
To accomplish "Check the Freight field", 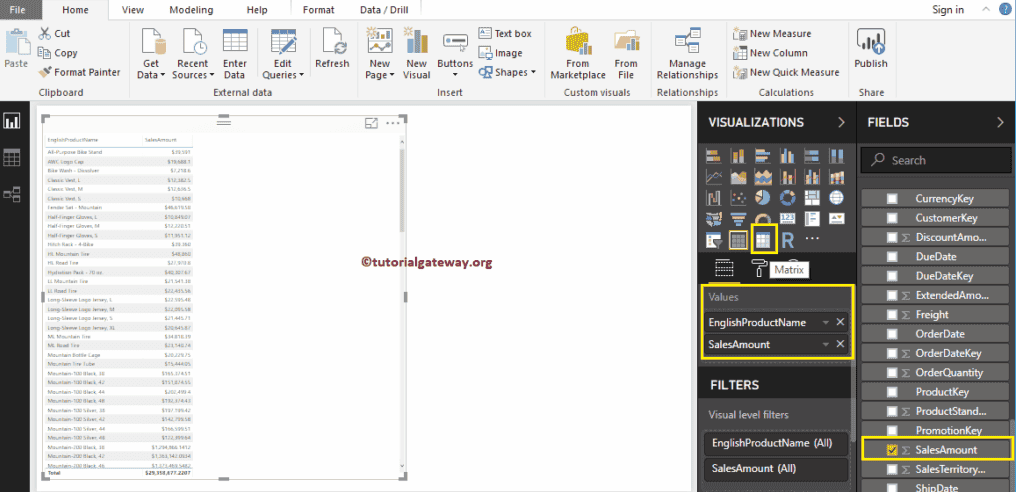I will click(892, 314).
